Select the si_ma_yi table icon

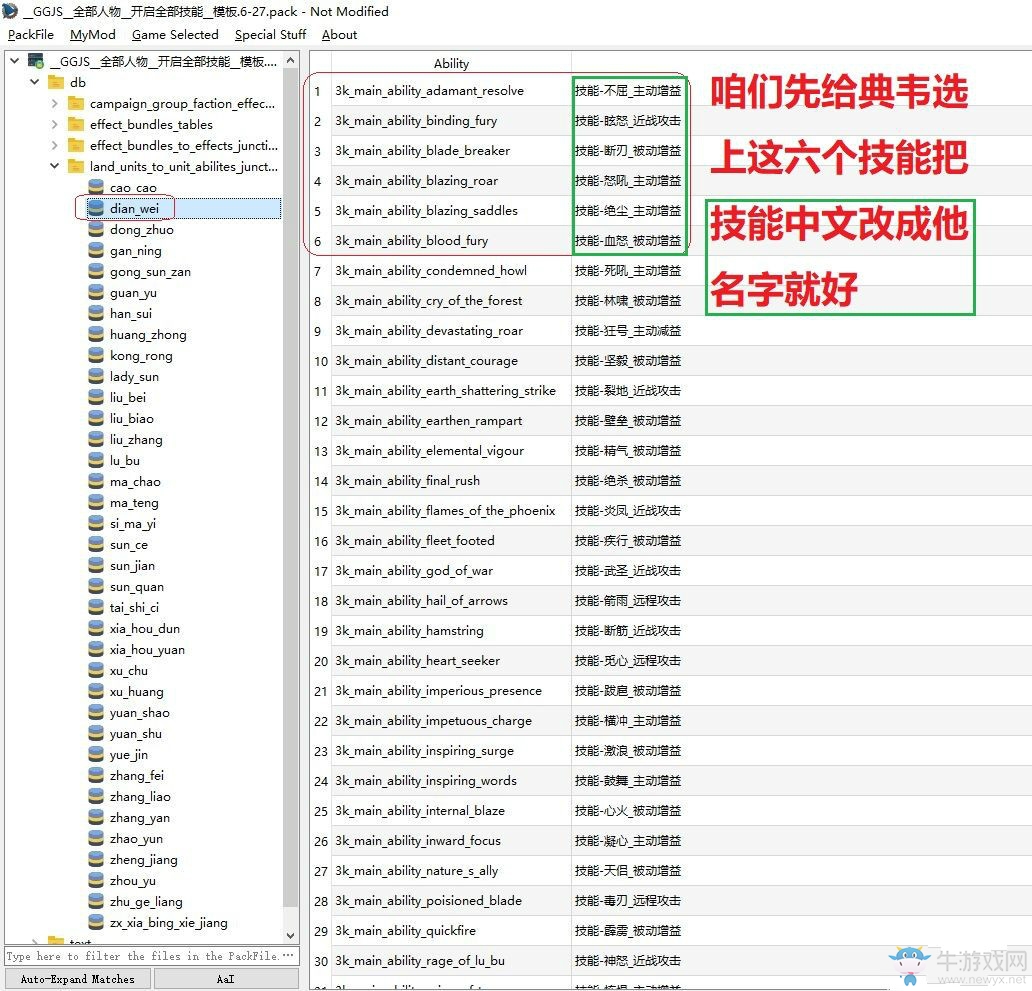coord(96,524)
